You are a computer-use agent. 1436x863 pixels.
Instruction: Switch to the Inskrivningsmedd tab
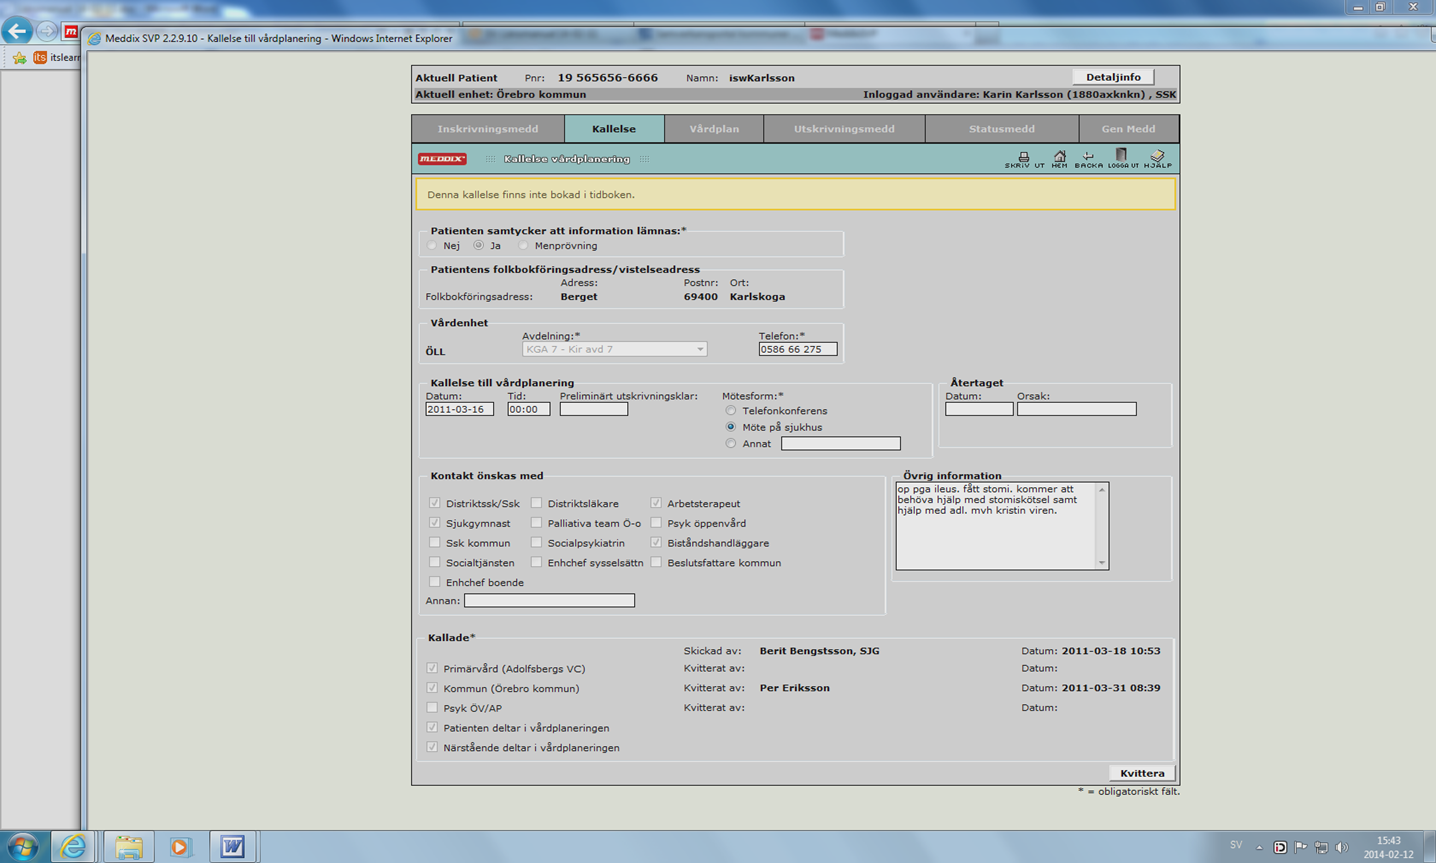click(488, 129)
